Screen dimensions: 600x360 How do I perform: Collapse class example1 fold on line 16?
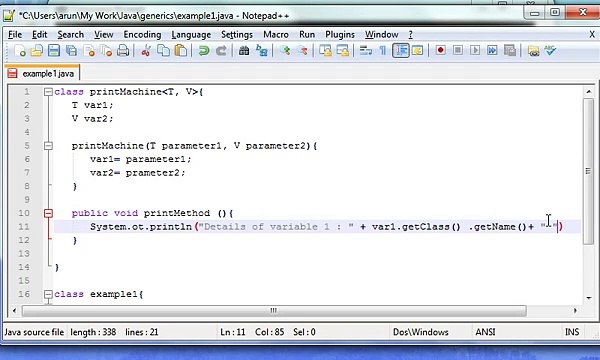tap(48, 294)
